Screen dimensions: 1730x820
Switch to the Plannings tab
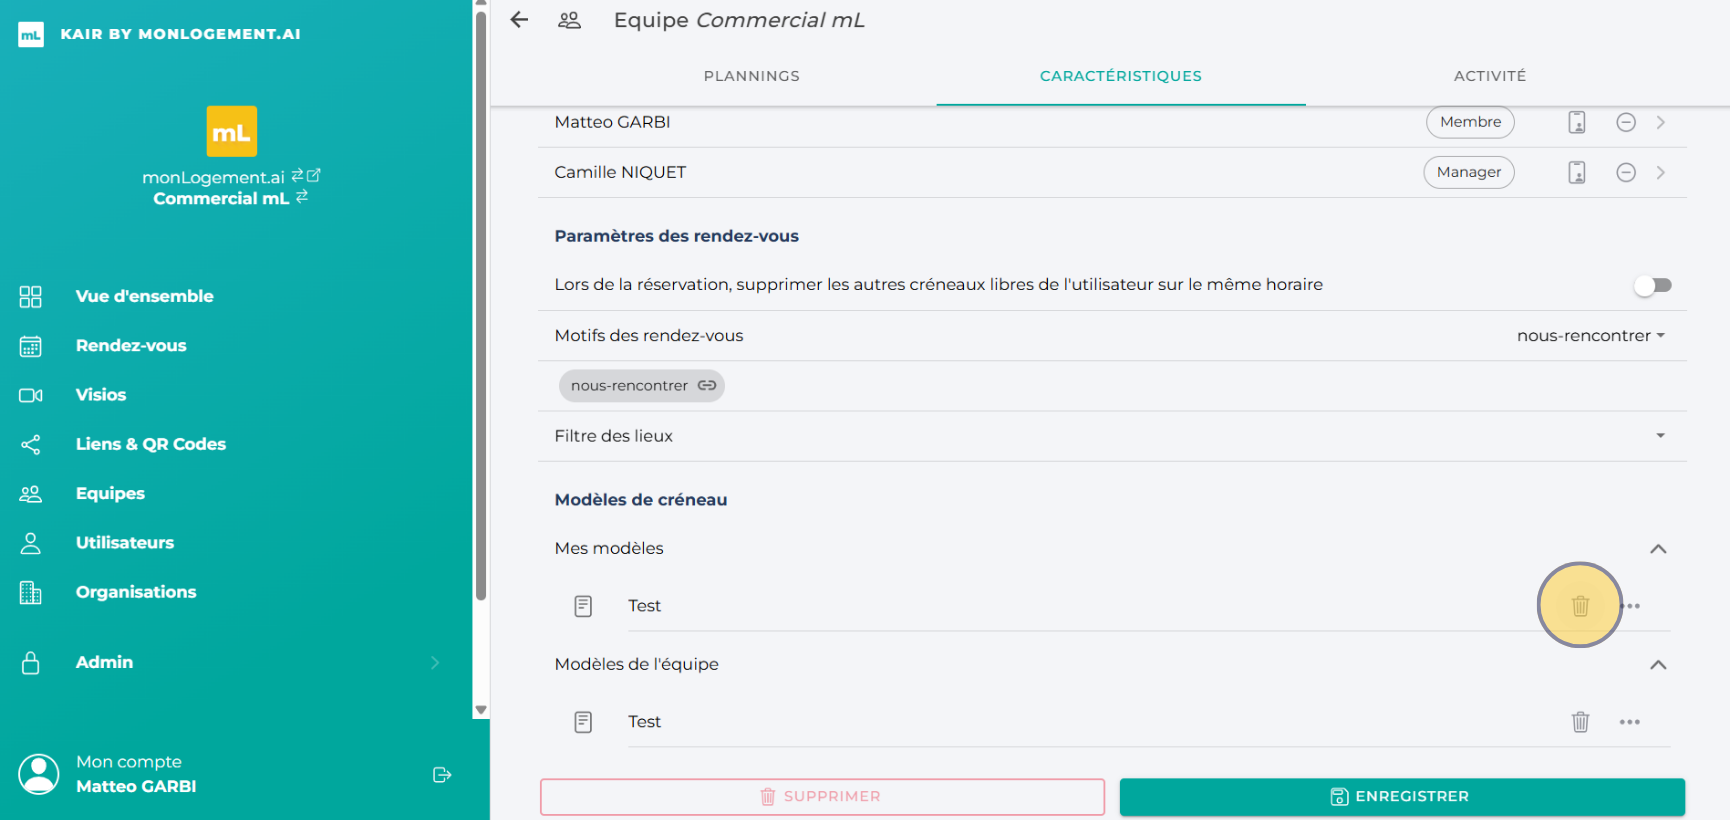tap(751, 76)
